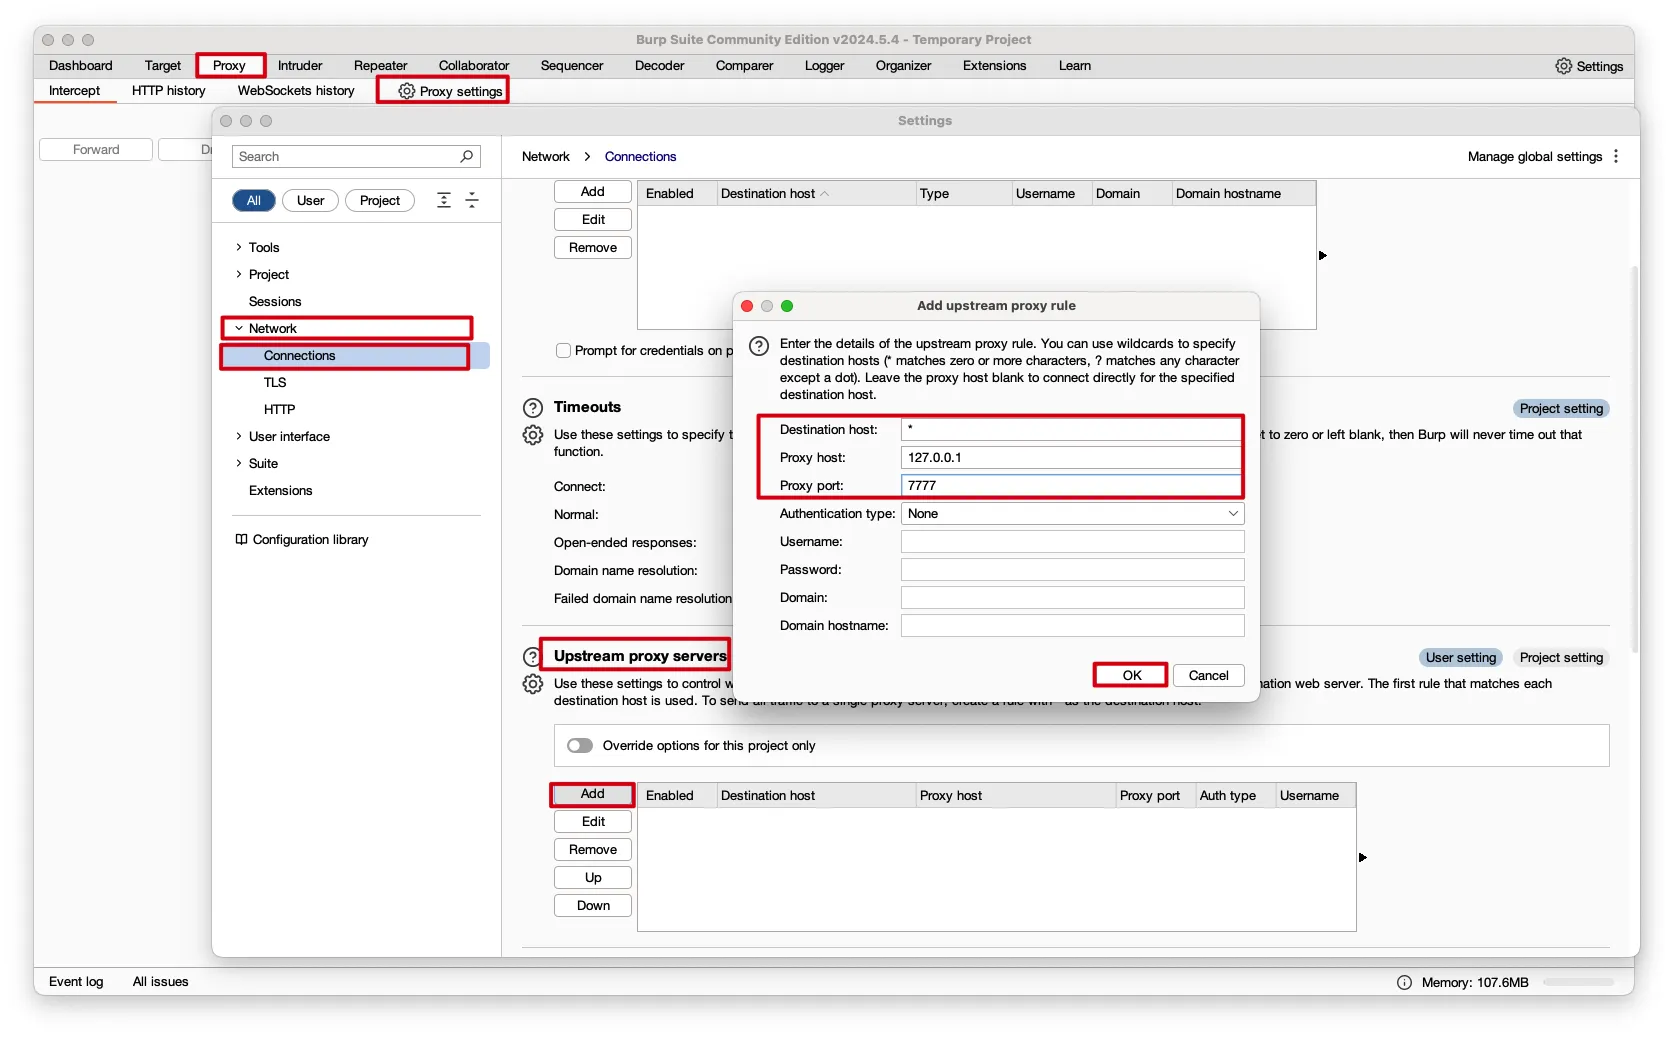
Task: Click the Password input field
Action: 1073,570
